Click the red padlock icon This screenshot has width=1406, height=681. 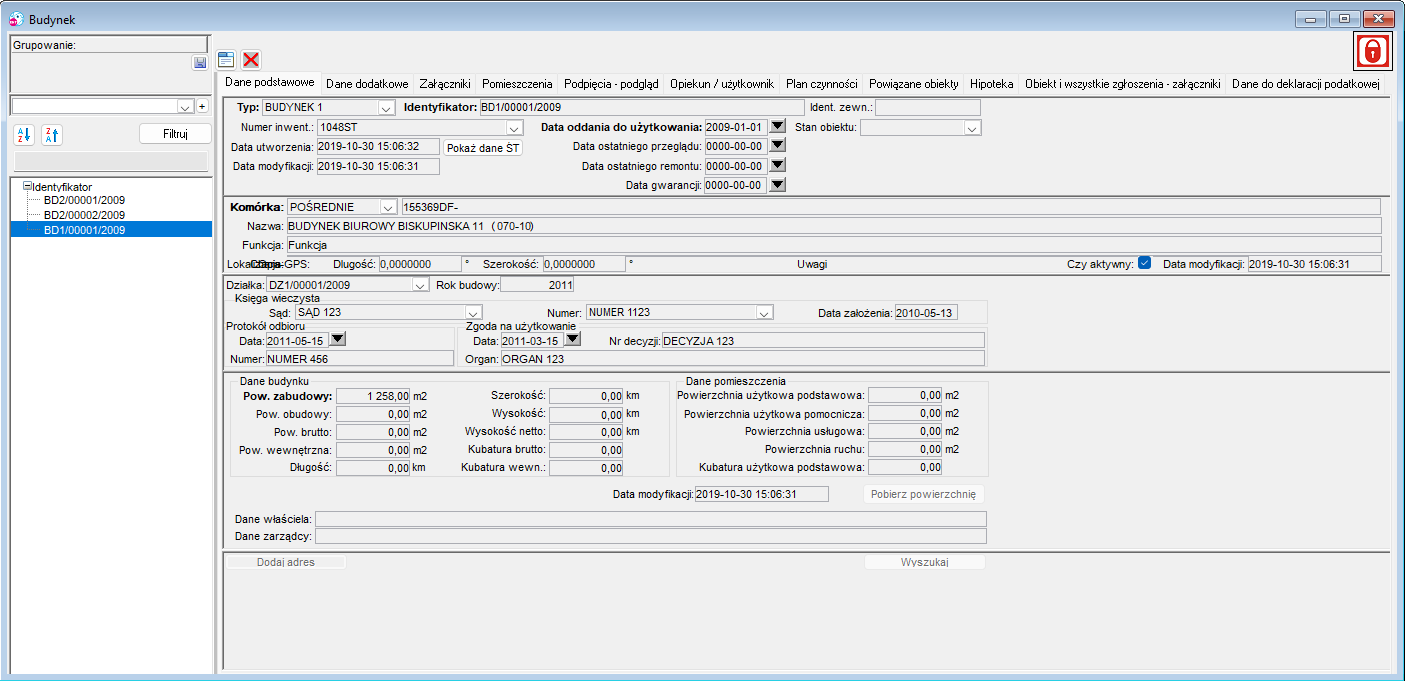pyautogui.click(x=1373, y=50)
